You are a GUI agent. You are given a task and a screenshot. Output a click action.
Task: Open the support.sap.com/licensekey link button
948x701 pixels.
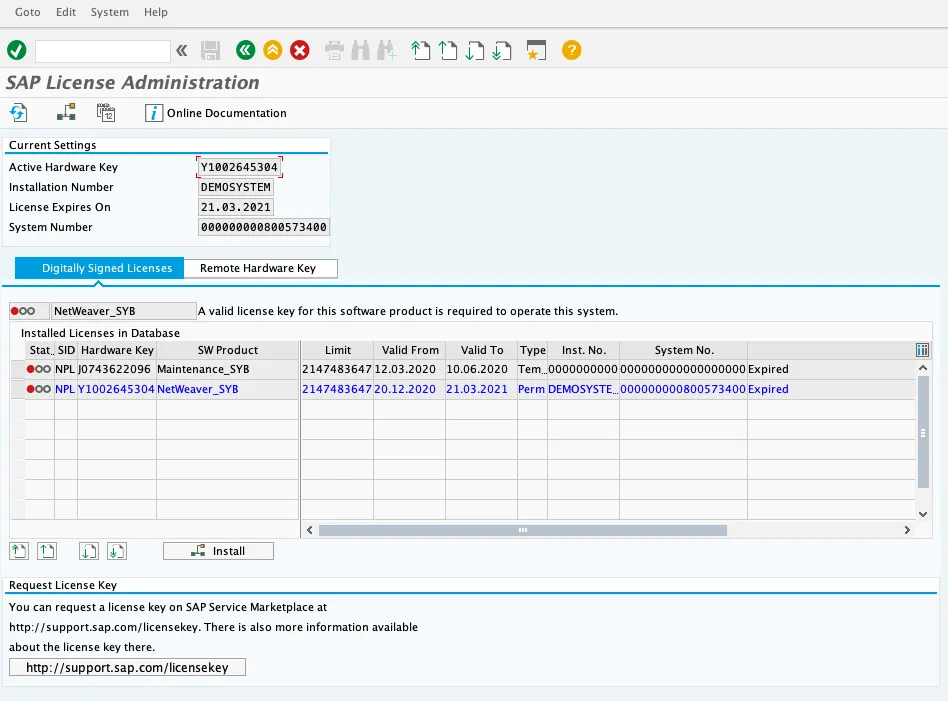coord(127,667)
